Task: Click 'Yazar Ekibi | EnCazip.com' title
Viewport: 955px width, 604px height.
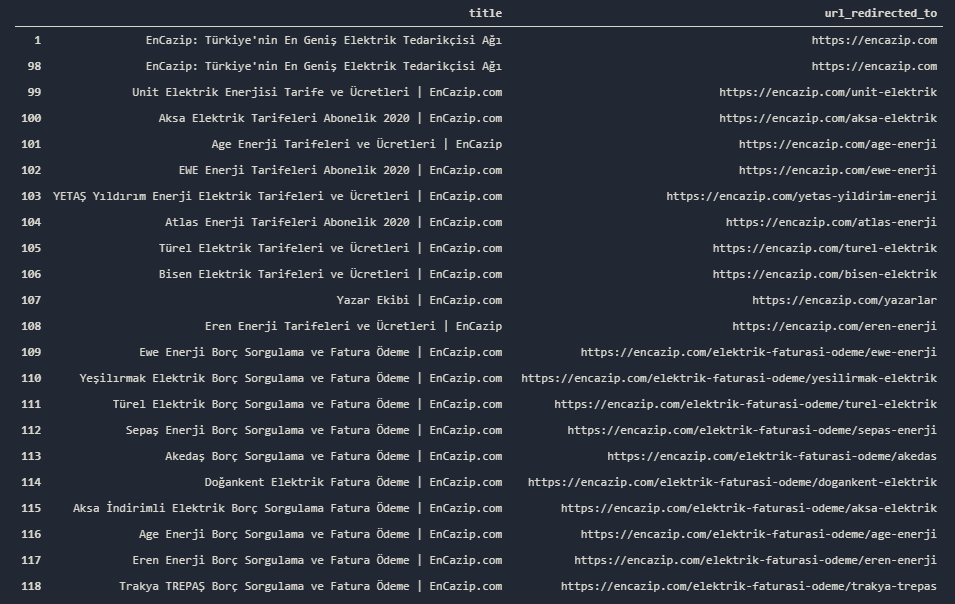Action: 419,300
